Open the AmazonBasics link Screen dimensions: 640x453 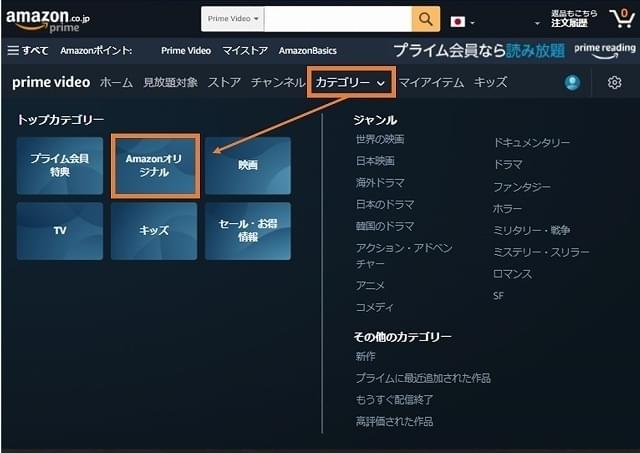point(308,51)
